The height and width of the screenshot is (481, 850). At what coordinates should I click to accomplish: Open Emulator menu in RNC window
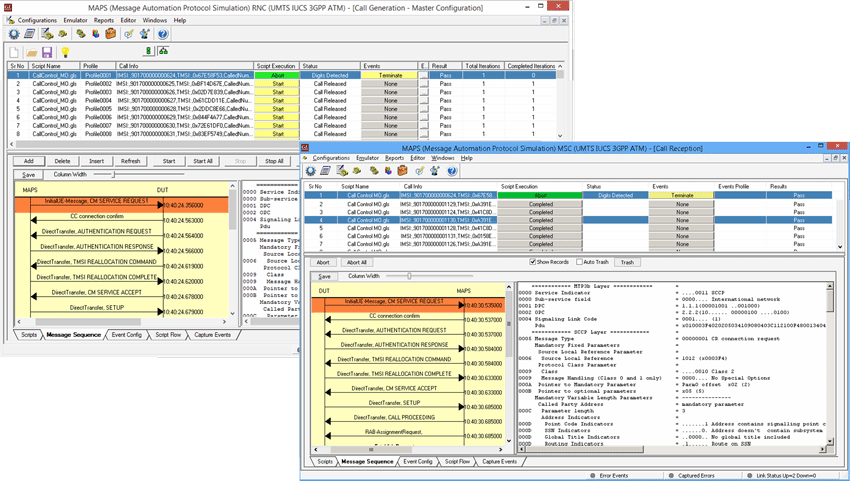[x=75, y=20]
